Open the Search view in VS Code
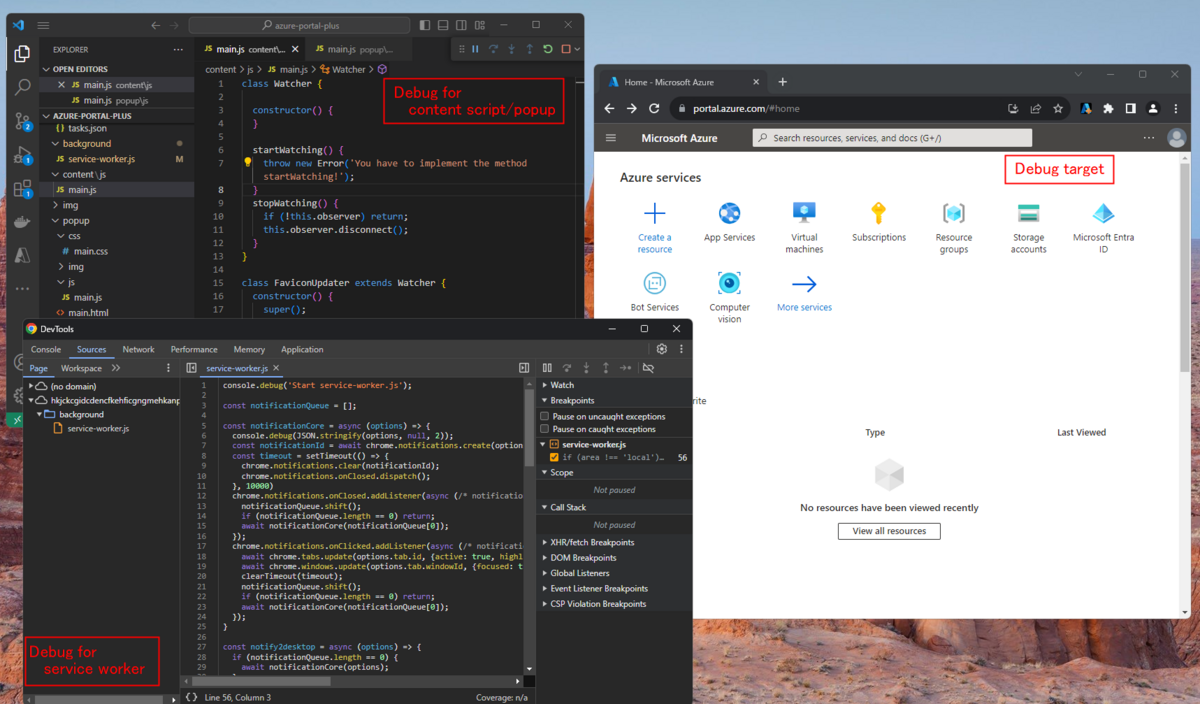1200x704 pixels. (x=22, y=88)
